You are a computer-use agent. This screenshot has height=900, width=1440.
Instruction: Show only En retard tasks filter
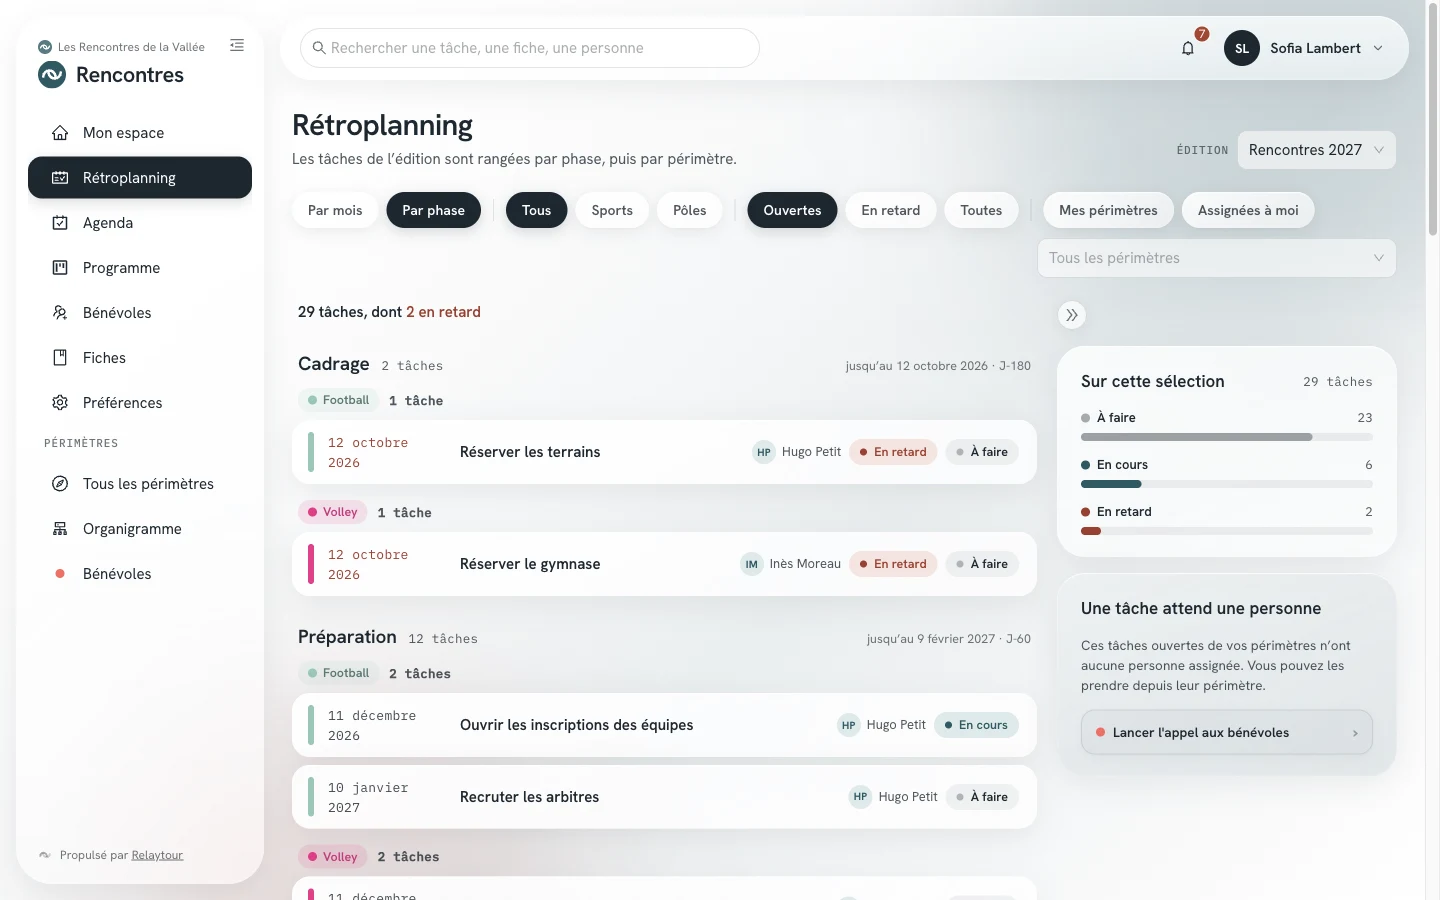pyautogui.click(x=891, y=210)
